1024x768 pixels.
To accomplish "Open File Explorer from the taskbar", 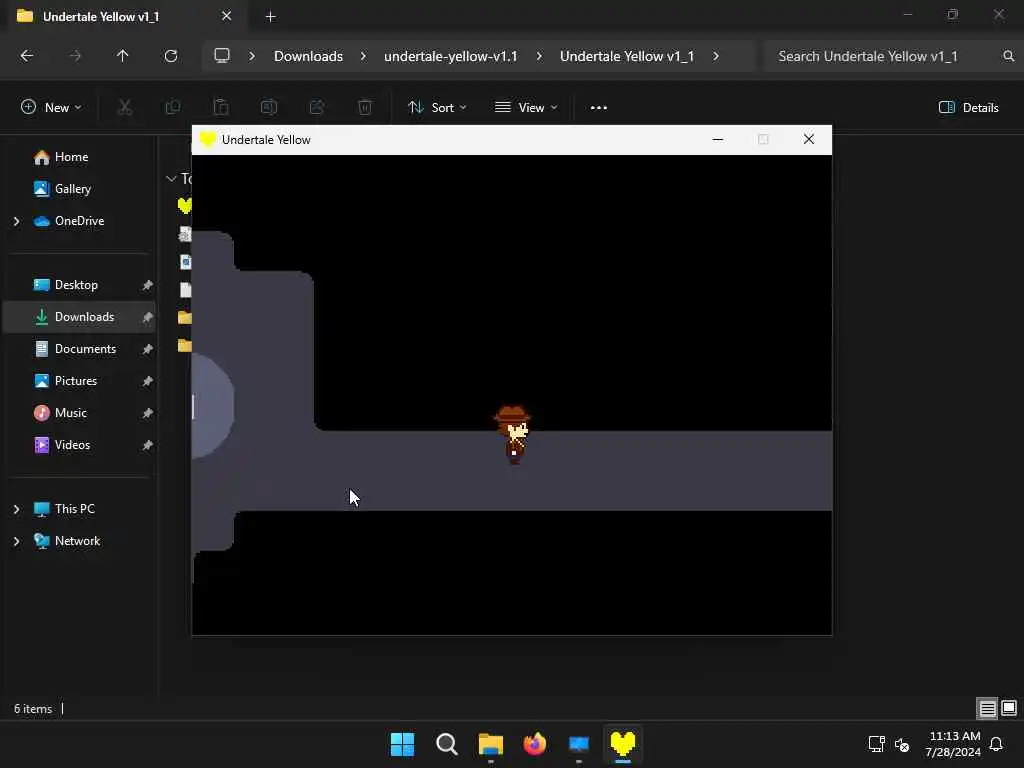I will click(490, 744).
